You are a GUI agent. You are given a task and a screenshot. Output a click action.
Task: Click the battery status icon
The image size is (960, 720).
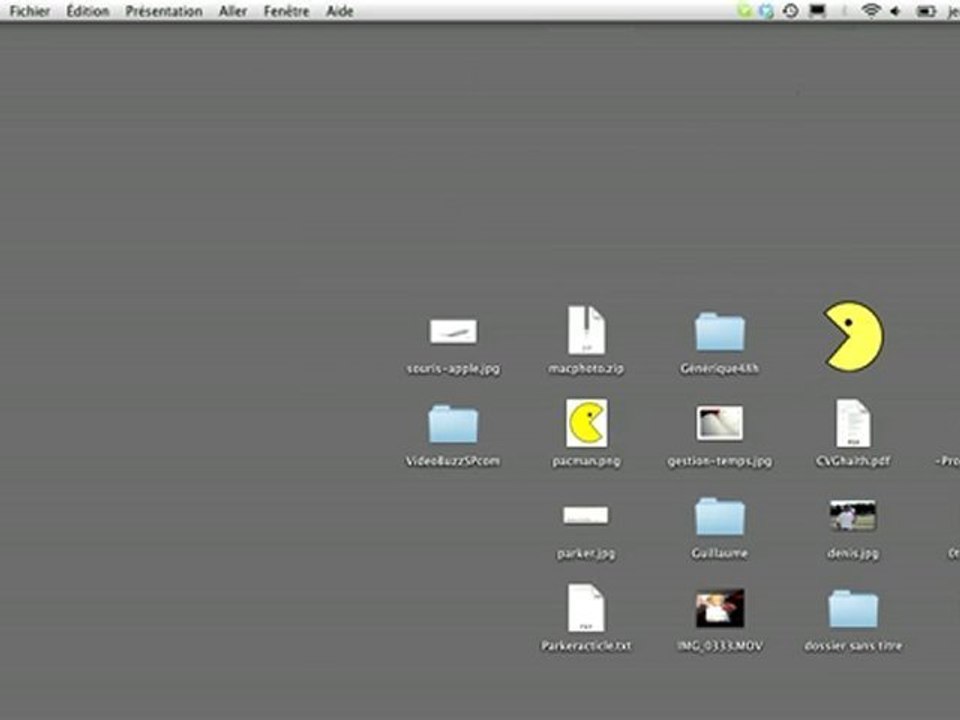tap(926, 11)
